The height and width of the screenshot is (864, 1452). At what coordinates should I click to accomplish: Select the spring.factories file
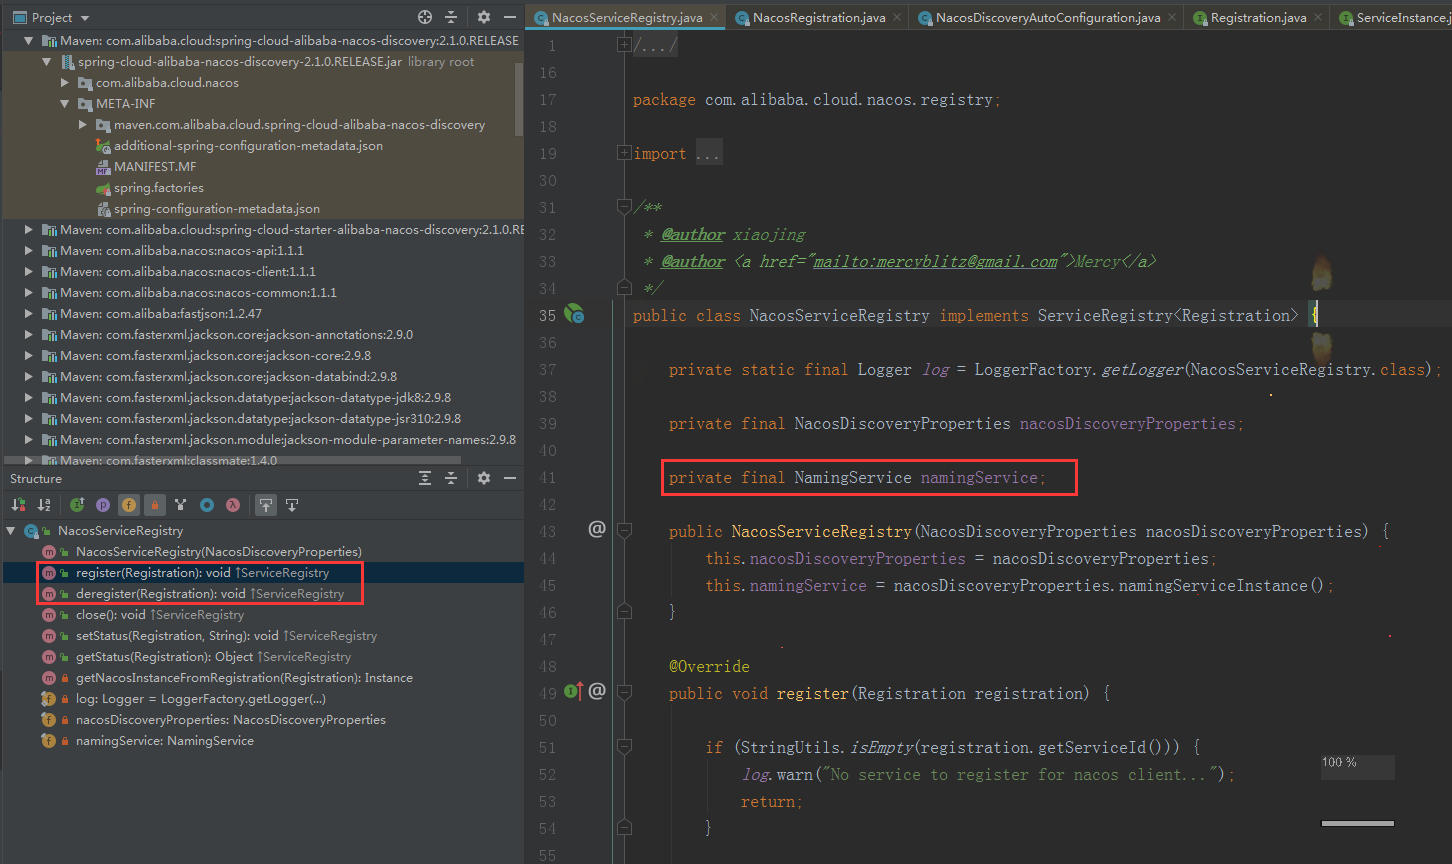pyautogui.click(x=158, y=188)
